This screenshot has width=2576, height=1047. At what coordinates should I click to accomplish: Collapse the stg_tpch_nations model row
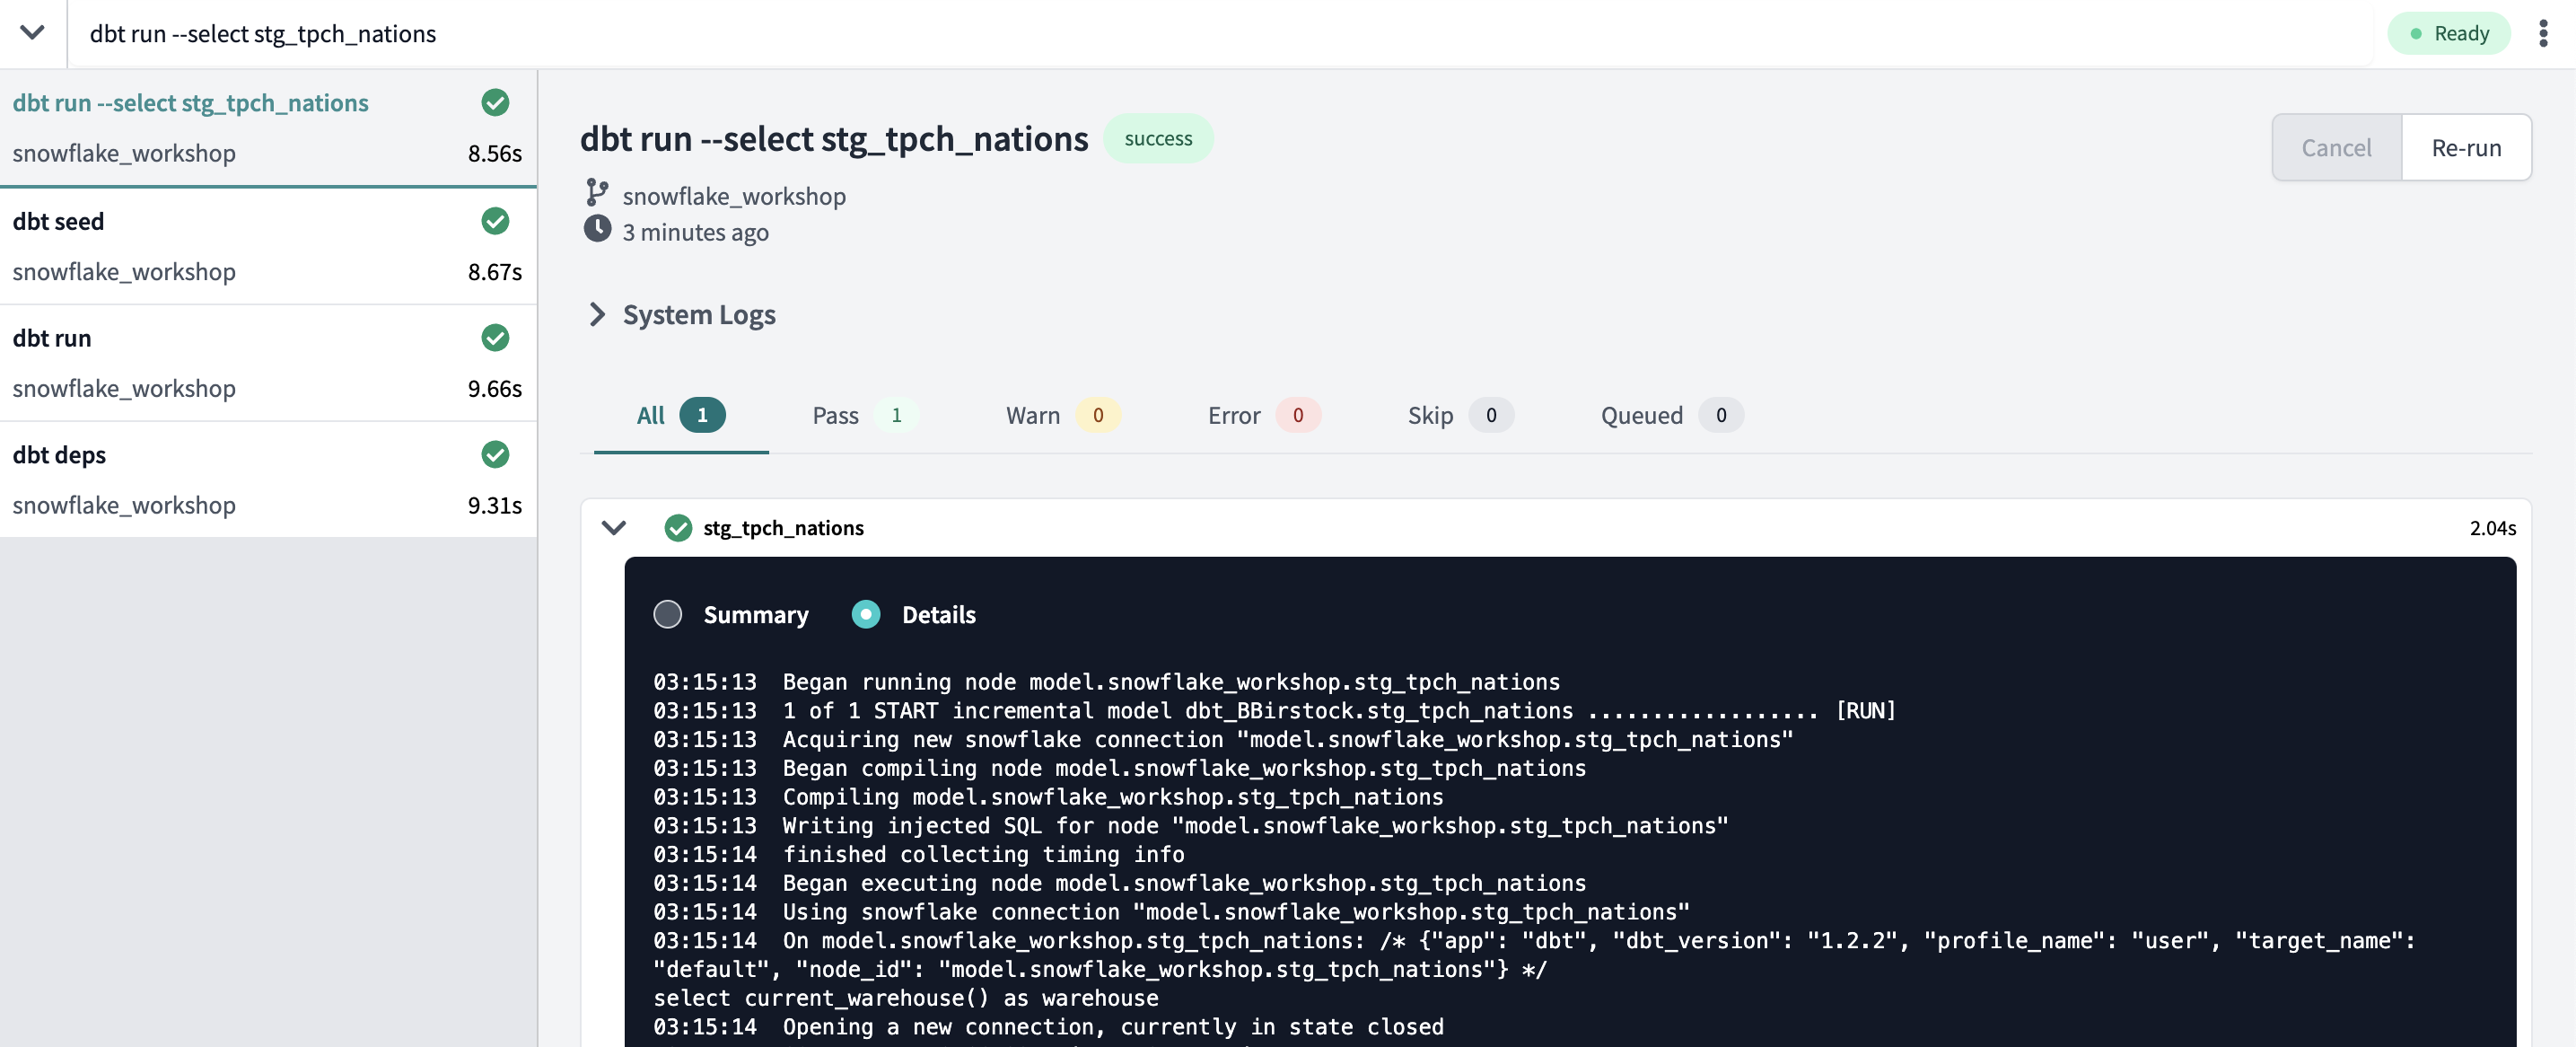pos(614,528)
